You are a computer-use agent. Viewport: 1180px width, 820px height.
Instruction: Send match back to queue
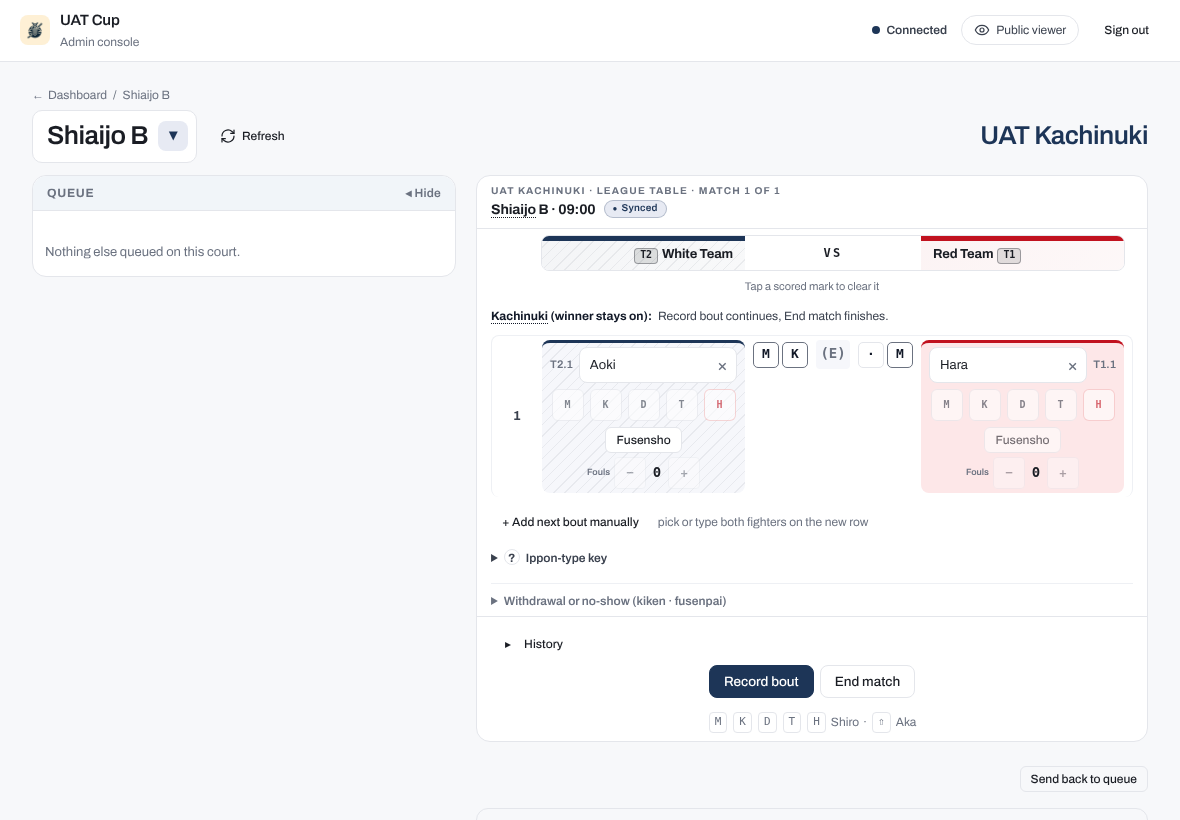pos(1083,779)
